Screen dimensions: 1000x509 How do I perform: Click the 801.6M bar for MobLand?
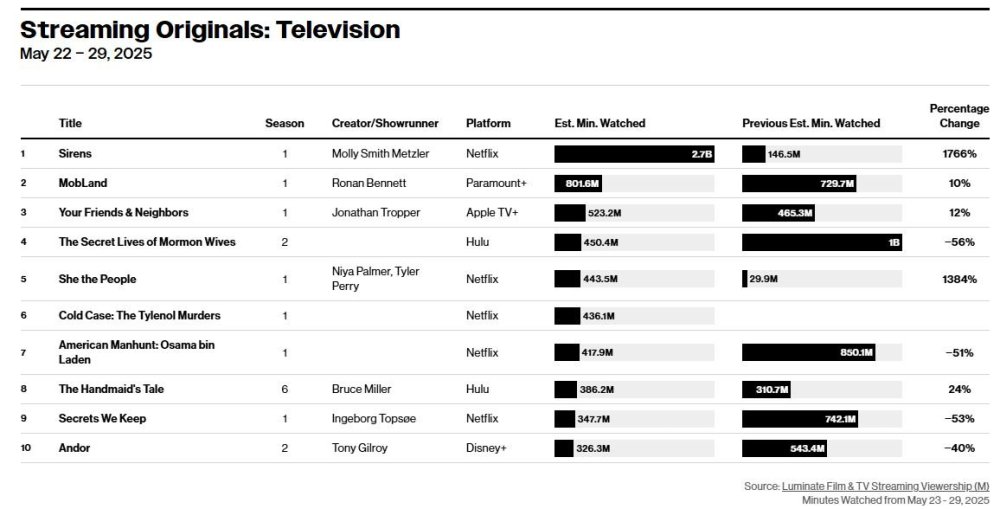coord(578,184)
